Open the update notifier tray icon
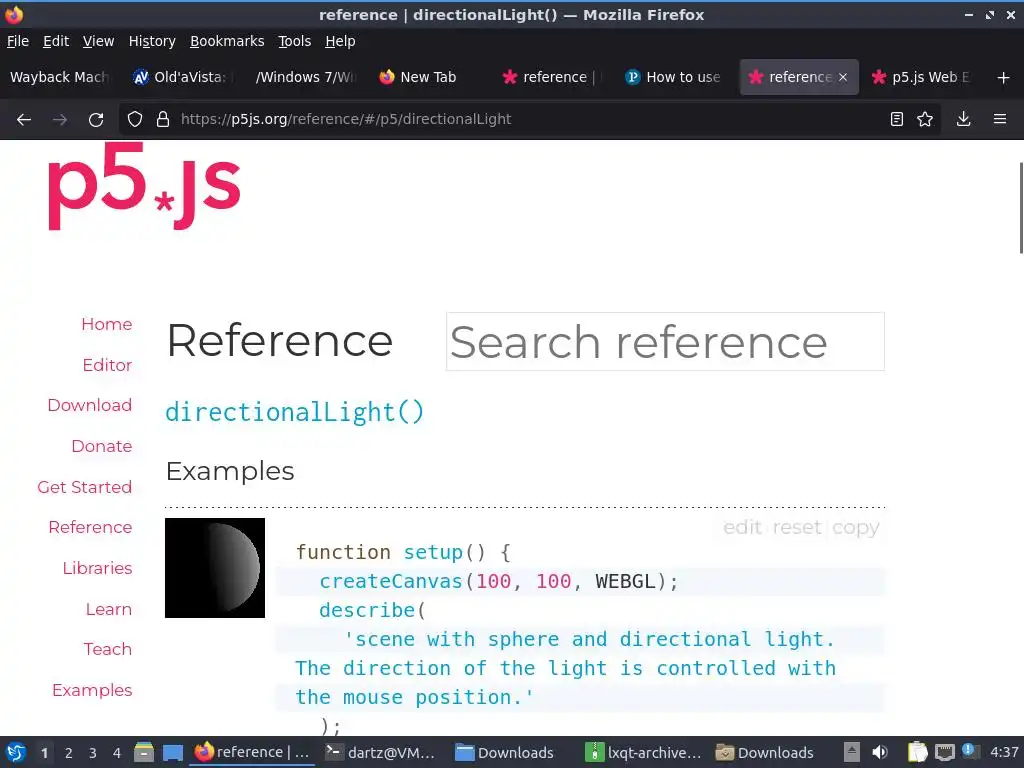Viewport: 1024px width, 768px height. tap(970, 751)
